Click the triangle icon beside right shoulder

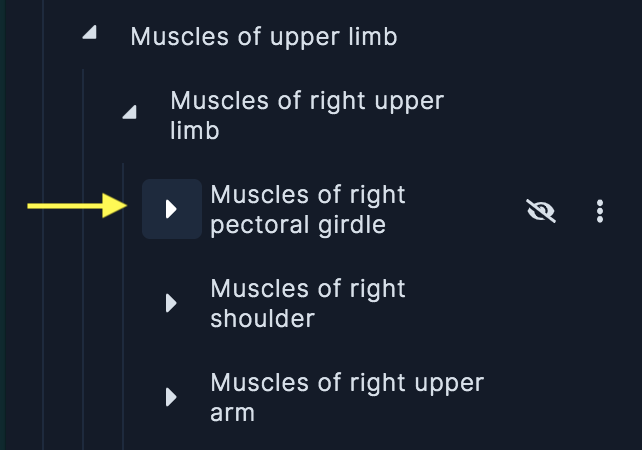pyautogui.click(x=171, y=303)
